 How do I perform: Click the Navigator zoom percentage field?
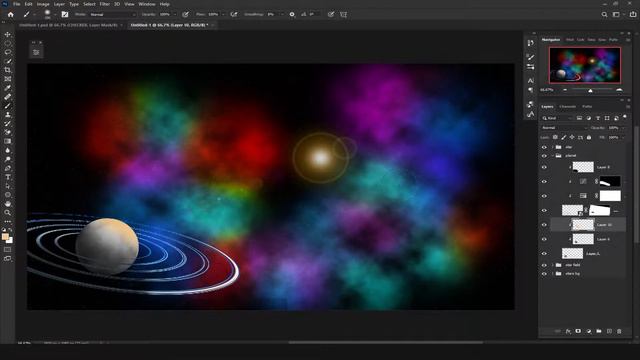click(547, 90)
